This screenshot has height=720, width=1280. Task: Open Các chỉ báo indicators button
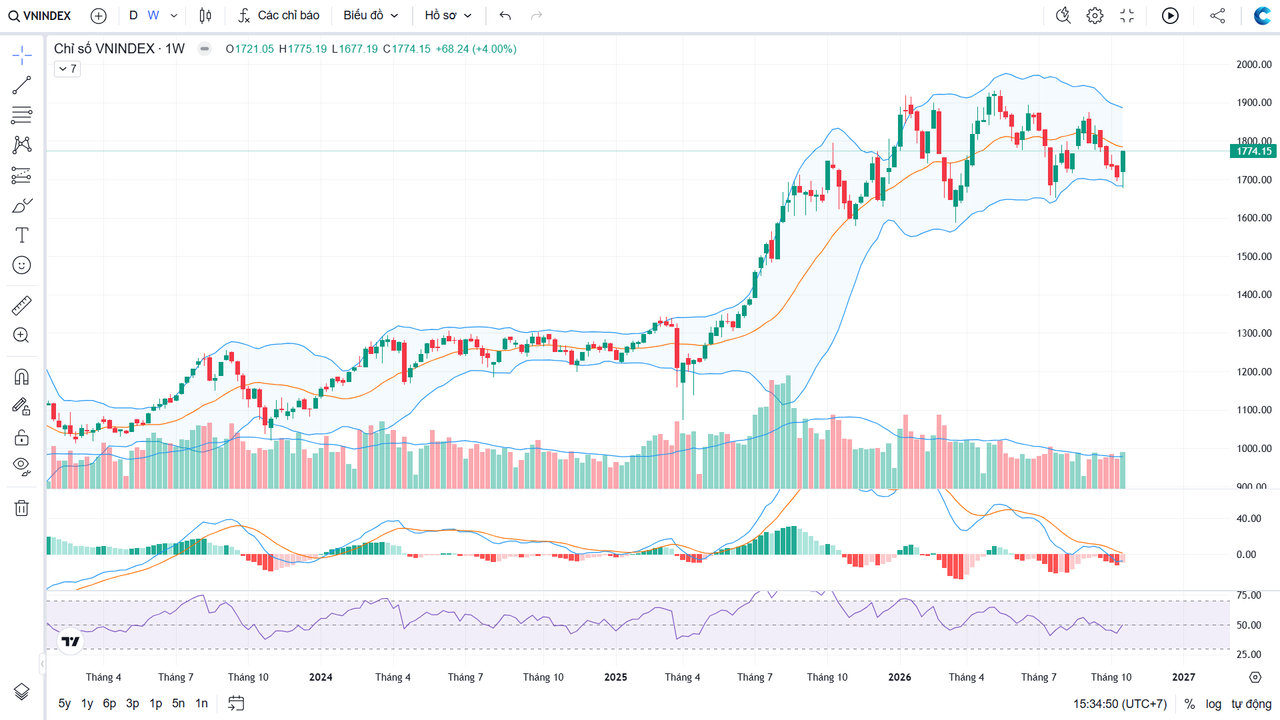tap(279, 16)
